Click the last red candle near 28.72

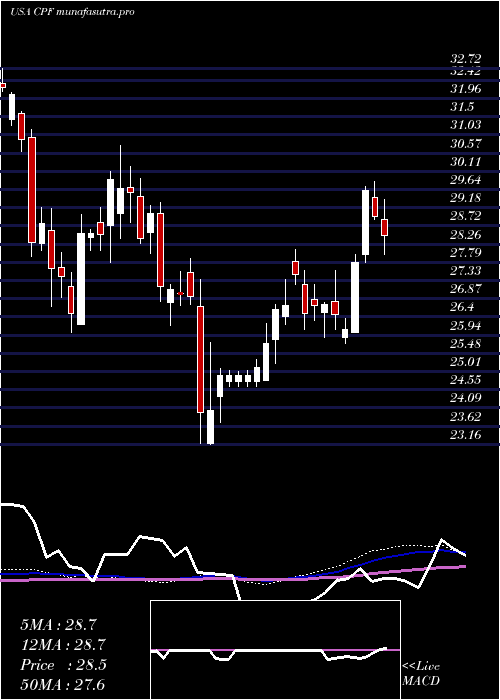(x=384, y=227)
